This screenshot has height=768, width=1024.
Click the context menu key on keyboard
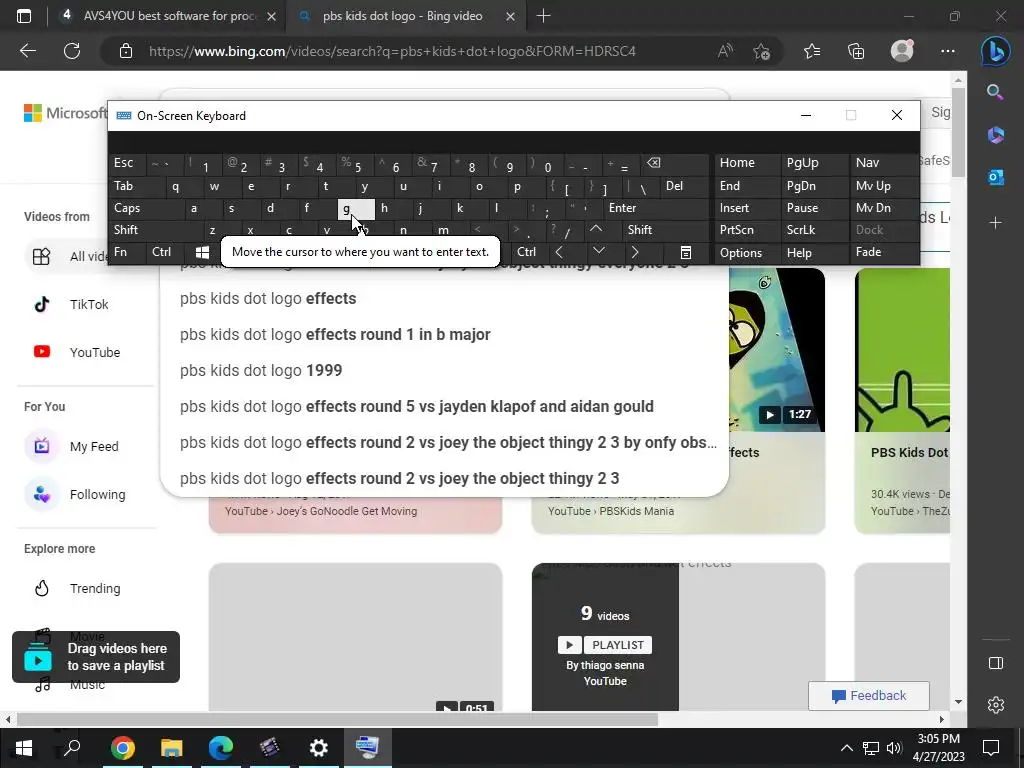(685, 253)
